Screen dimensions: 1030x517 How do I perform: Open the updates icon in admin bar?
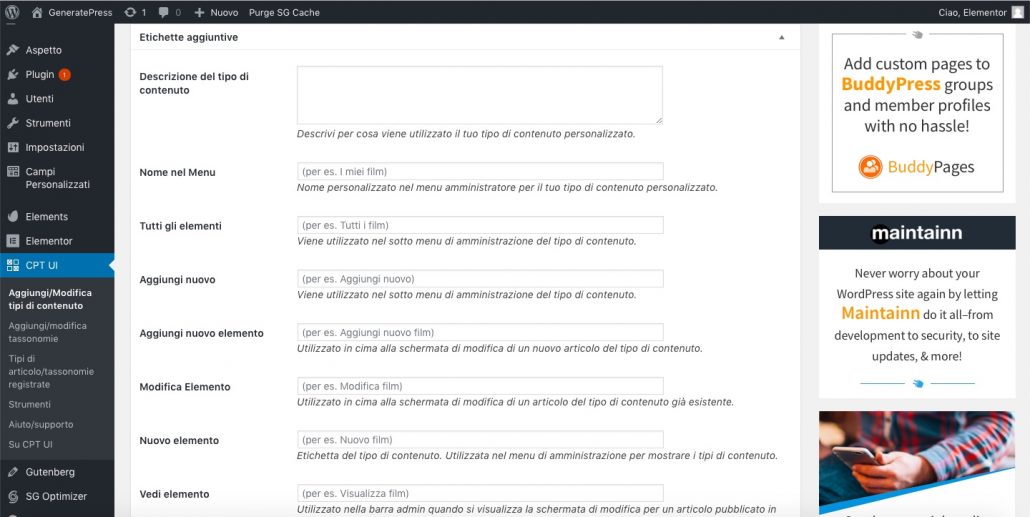(130, 12)
